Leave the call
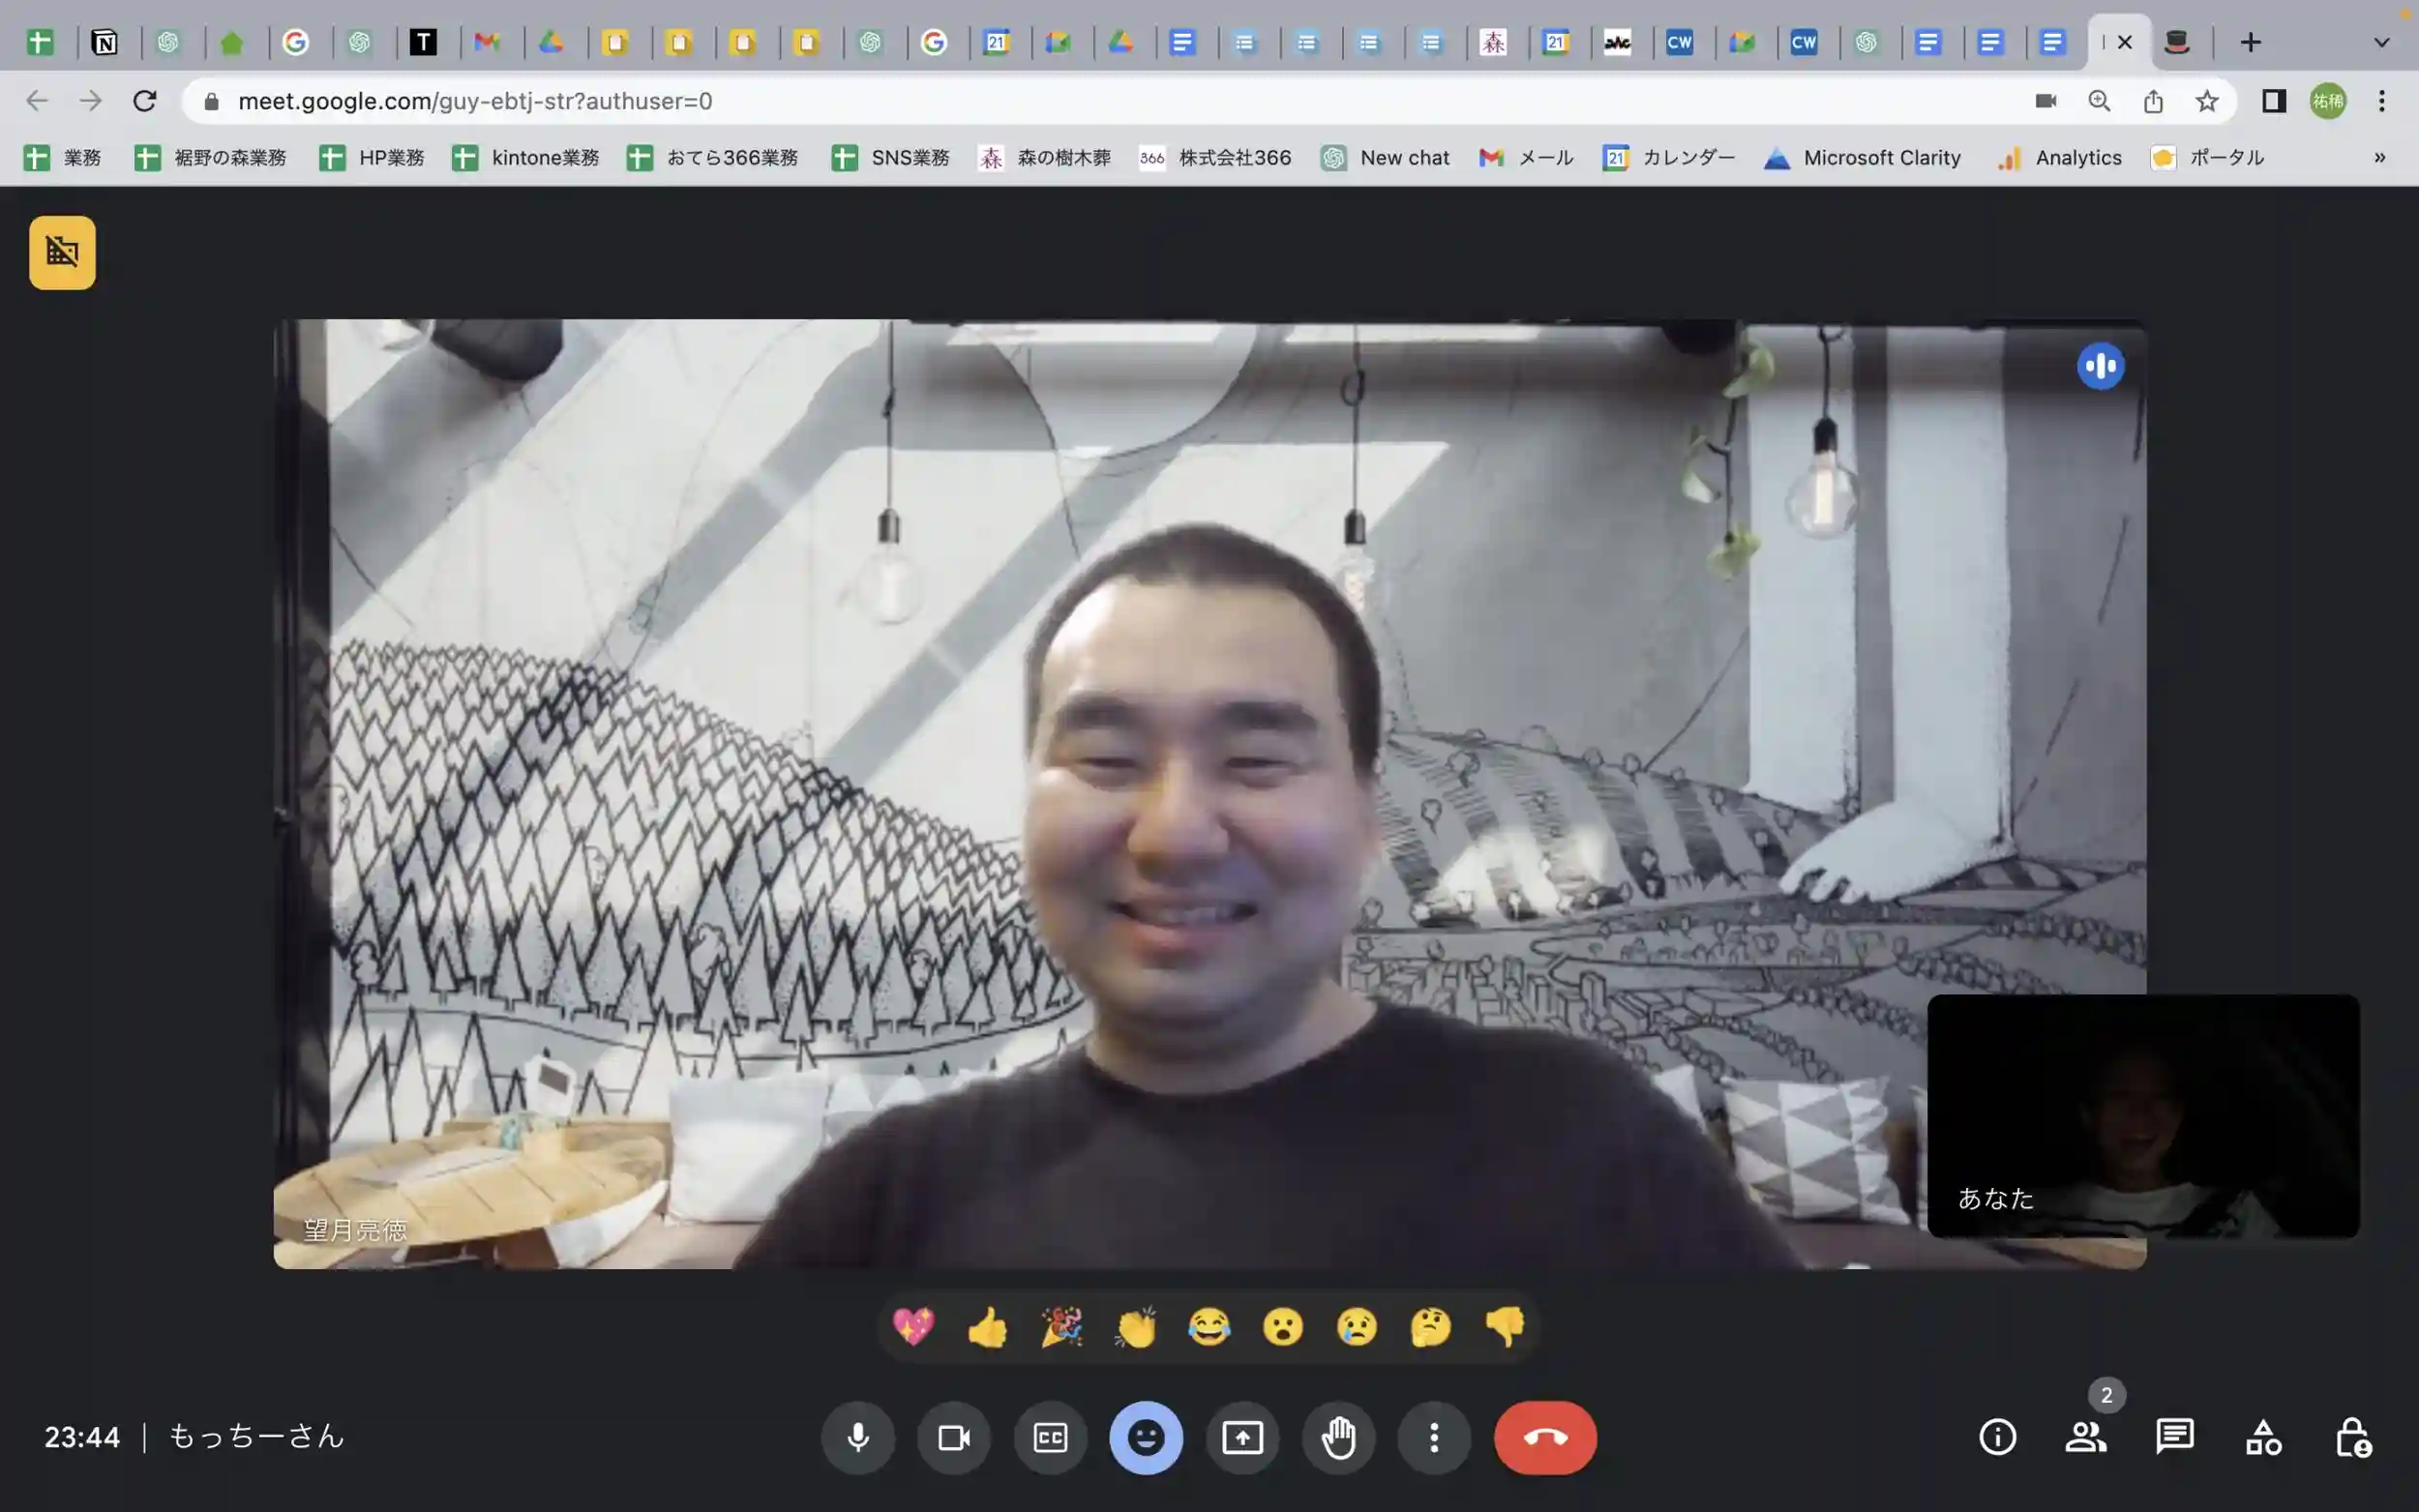The image size is (2419, 1512). point(1544,1437)
